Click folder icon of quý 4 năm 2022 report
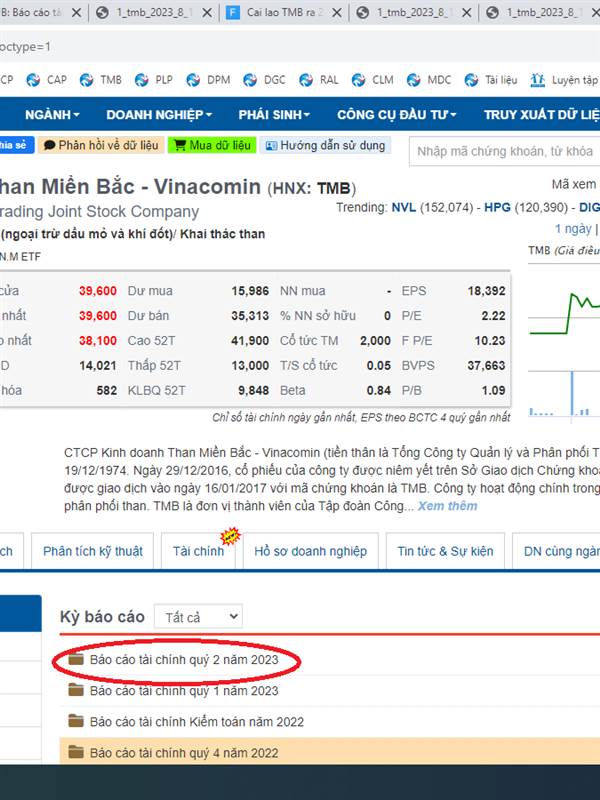Viewport: 600px width, 800px height. 76,752
